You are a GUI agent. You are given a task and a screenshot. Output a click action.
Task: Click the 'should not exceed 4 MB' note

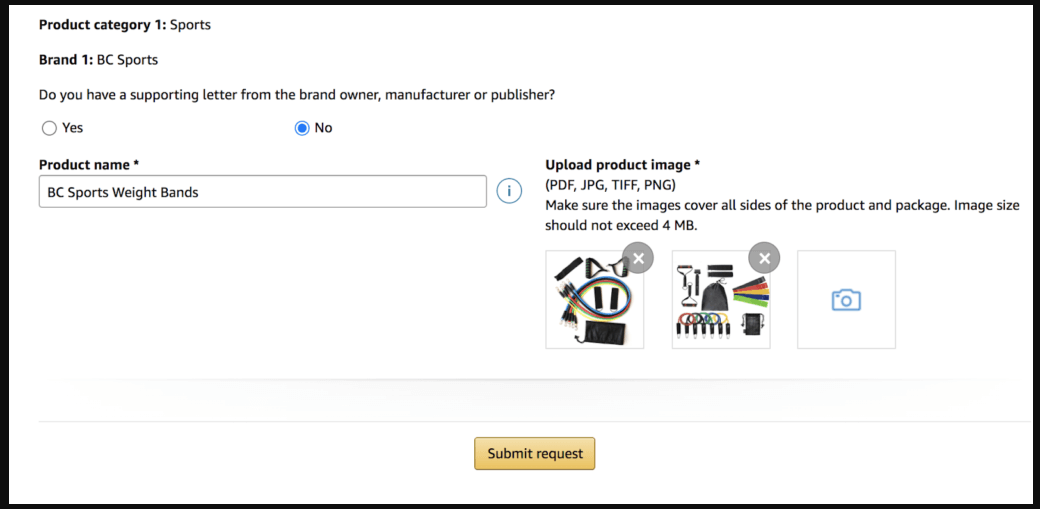621,226
